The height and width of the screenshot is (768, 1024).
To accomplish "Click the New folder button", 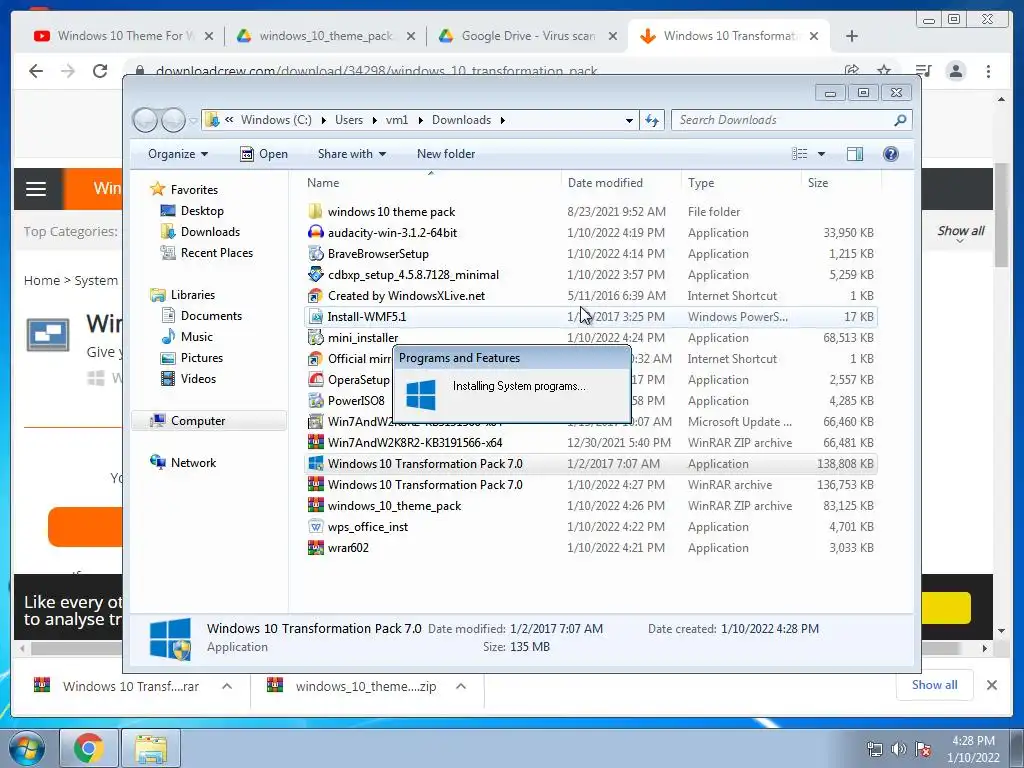I will (446, 154).
